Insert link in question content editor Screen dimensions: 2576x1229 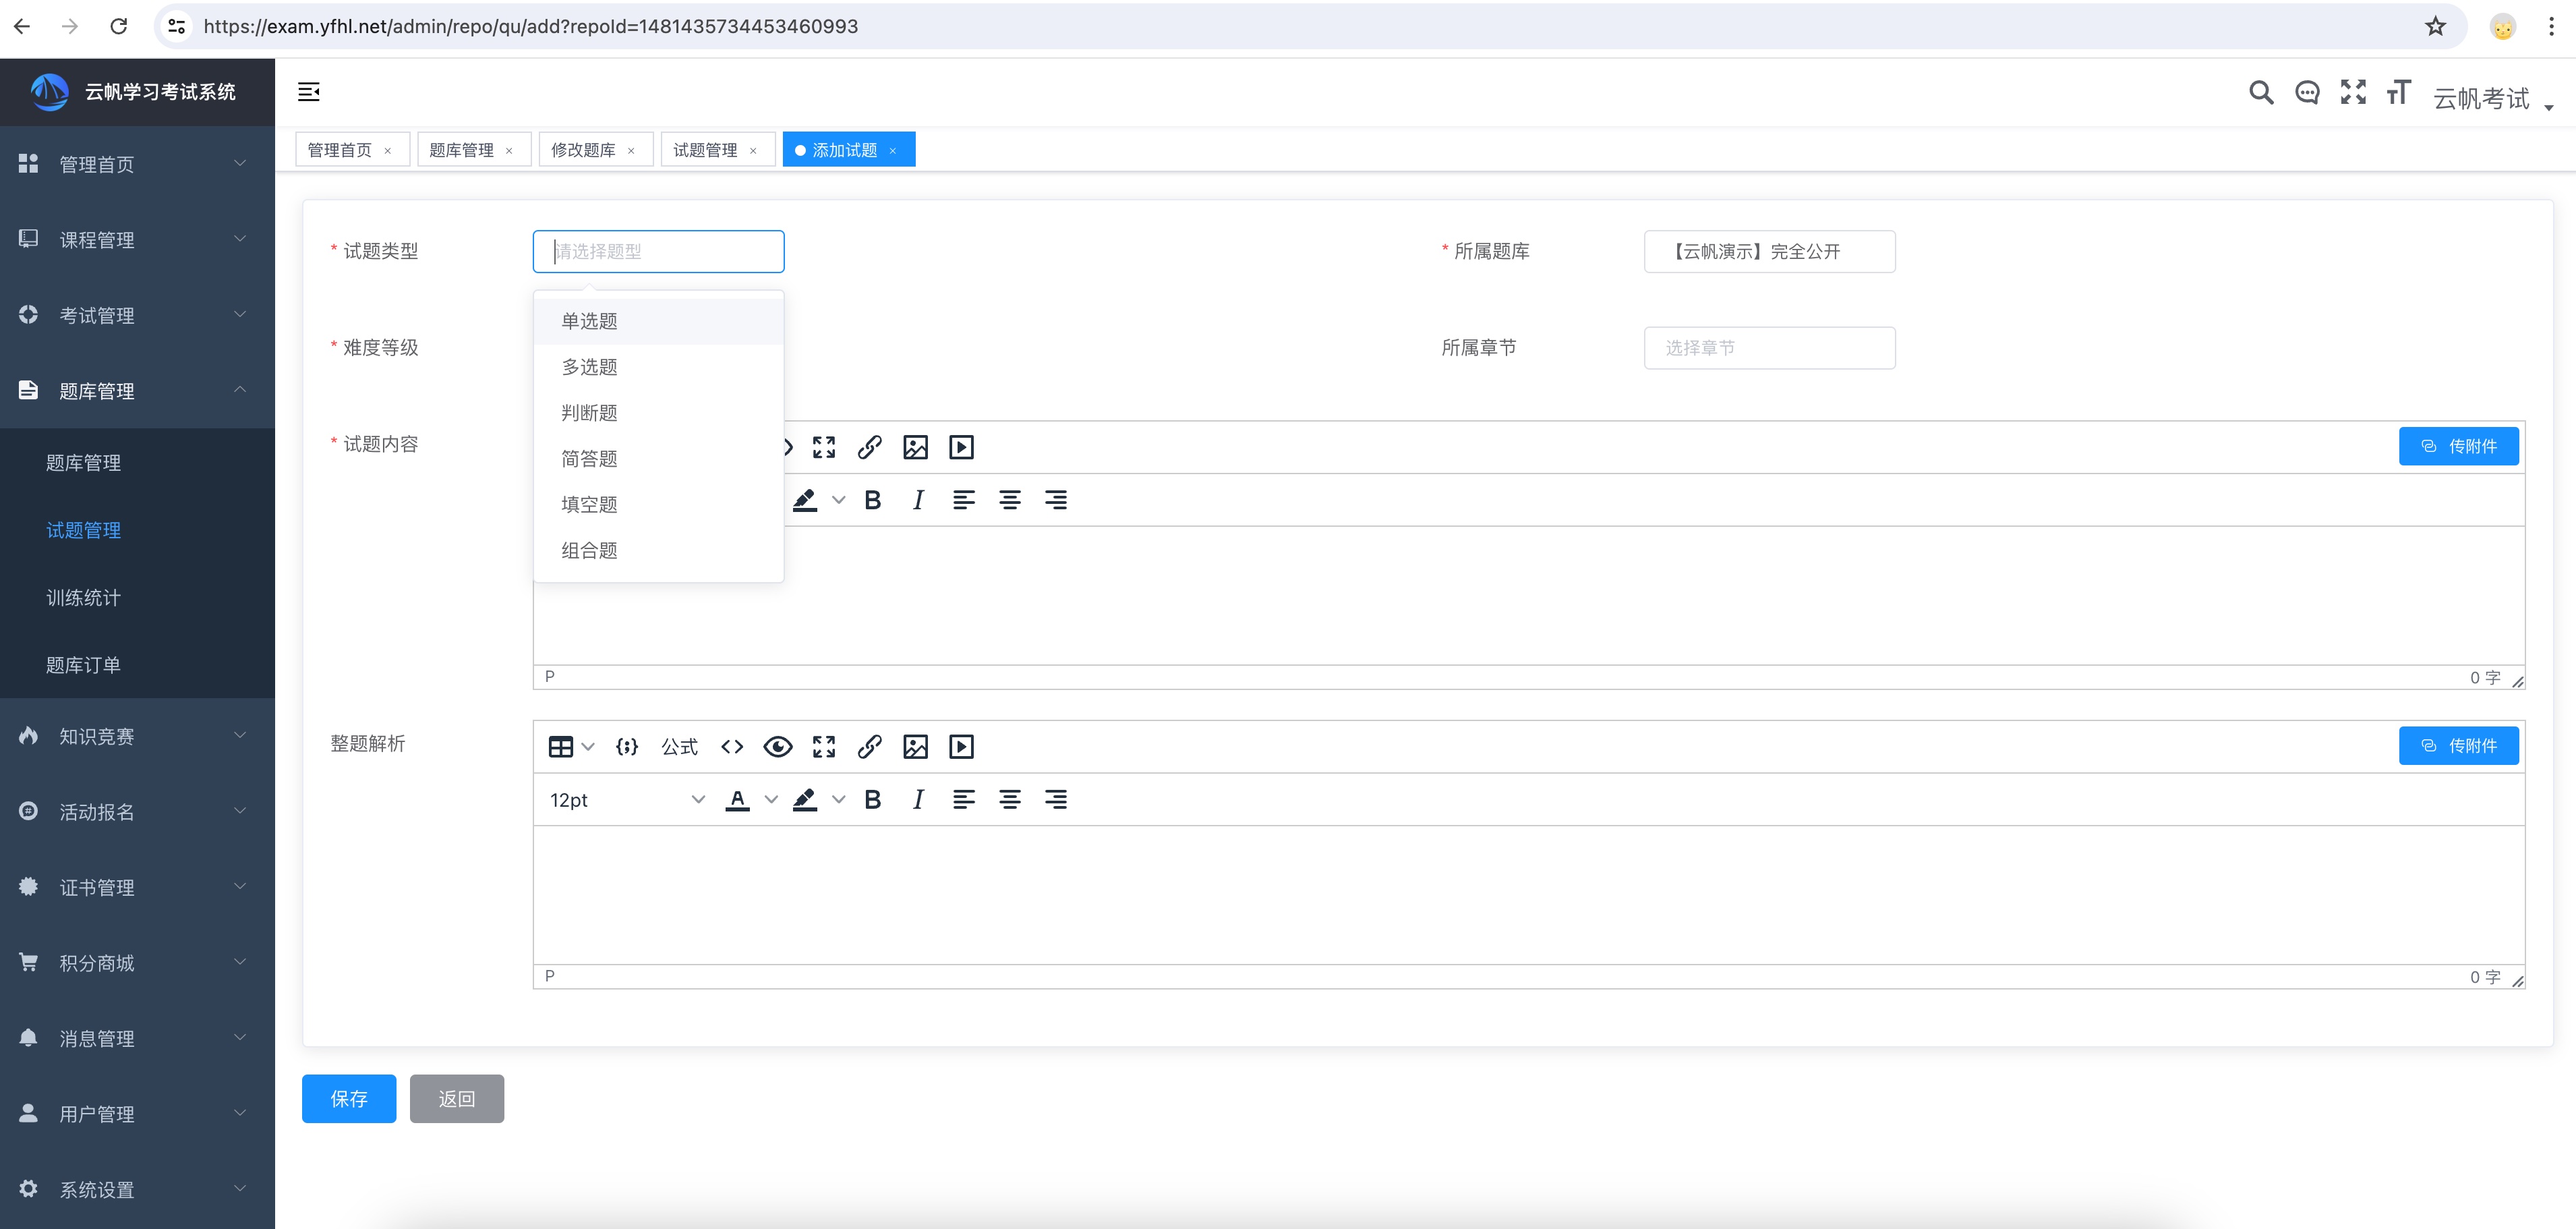[870, 447]
